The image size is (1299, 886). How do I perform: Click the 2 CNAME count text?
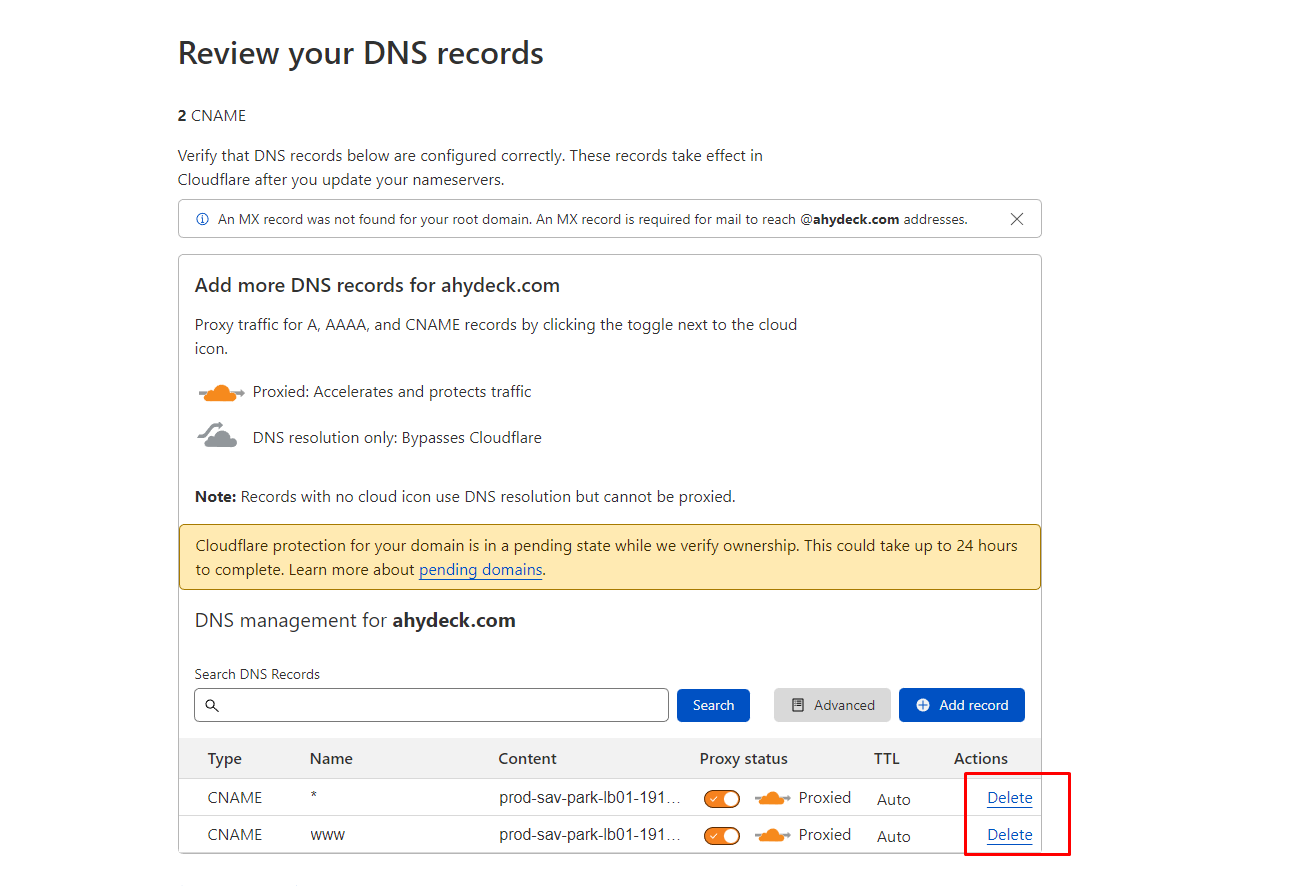[212, 116]
